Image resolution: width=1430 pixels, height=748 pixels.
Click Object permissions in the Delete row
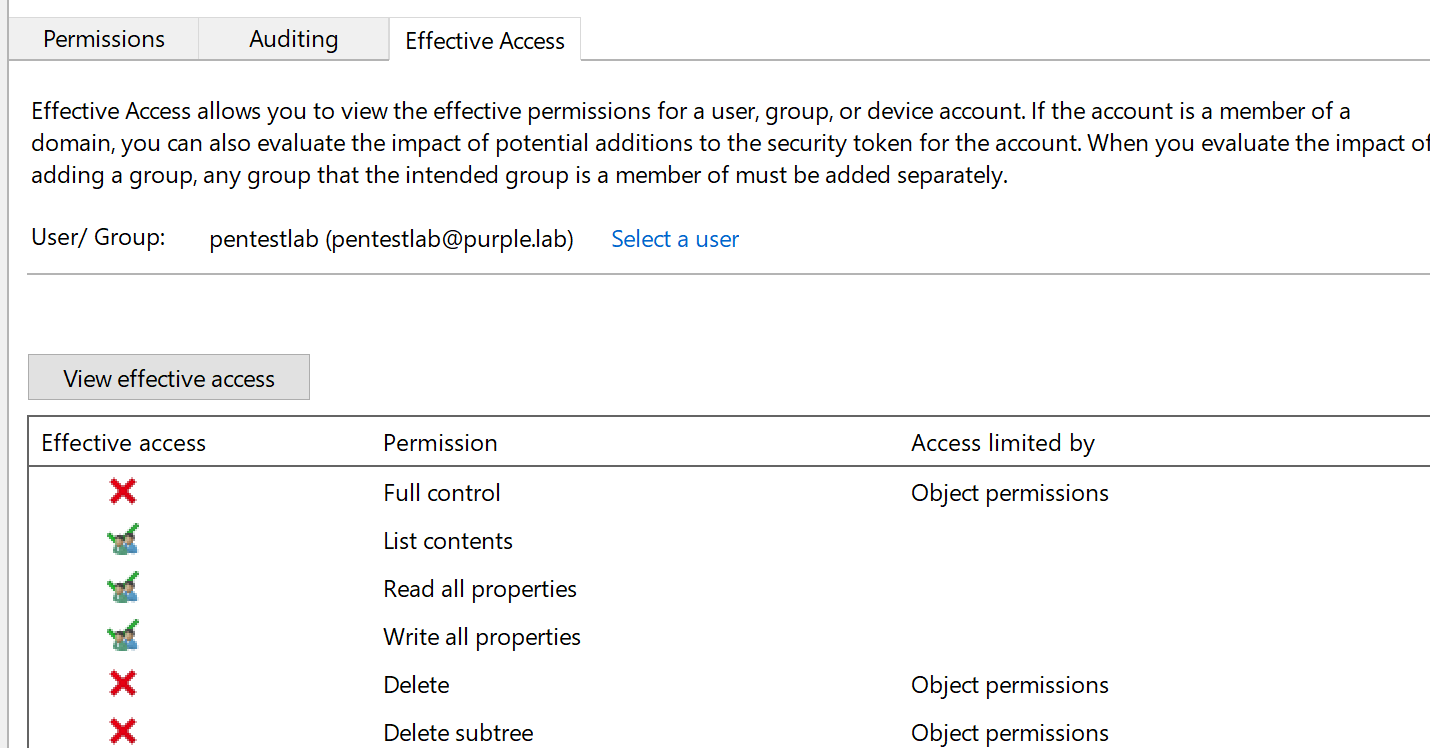(x=1009, y=685)
